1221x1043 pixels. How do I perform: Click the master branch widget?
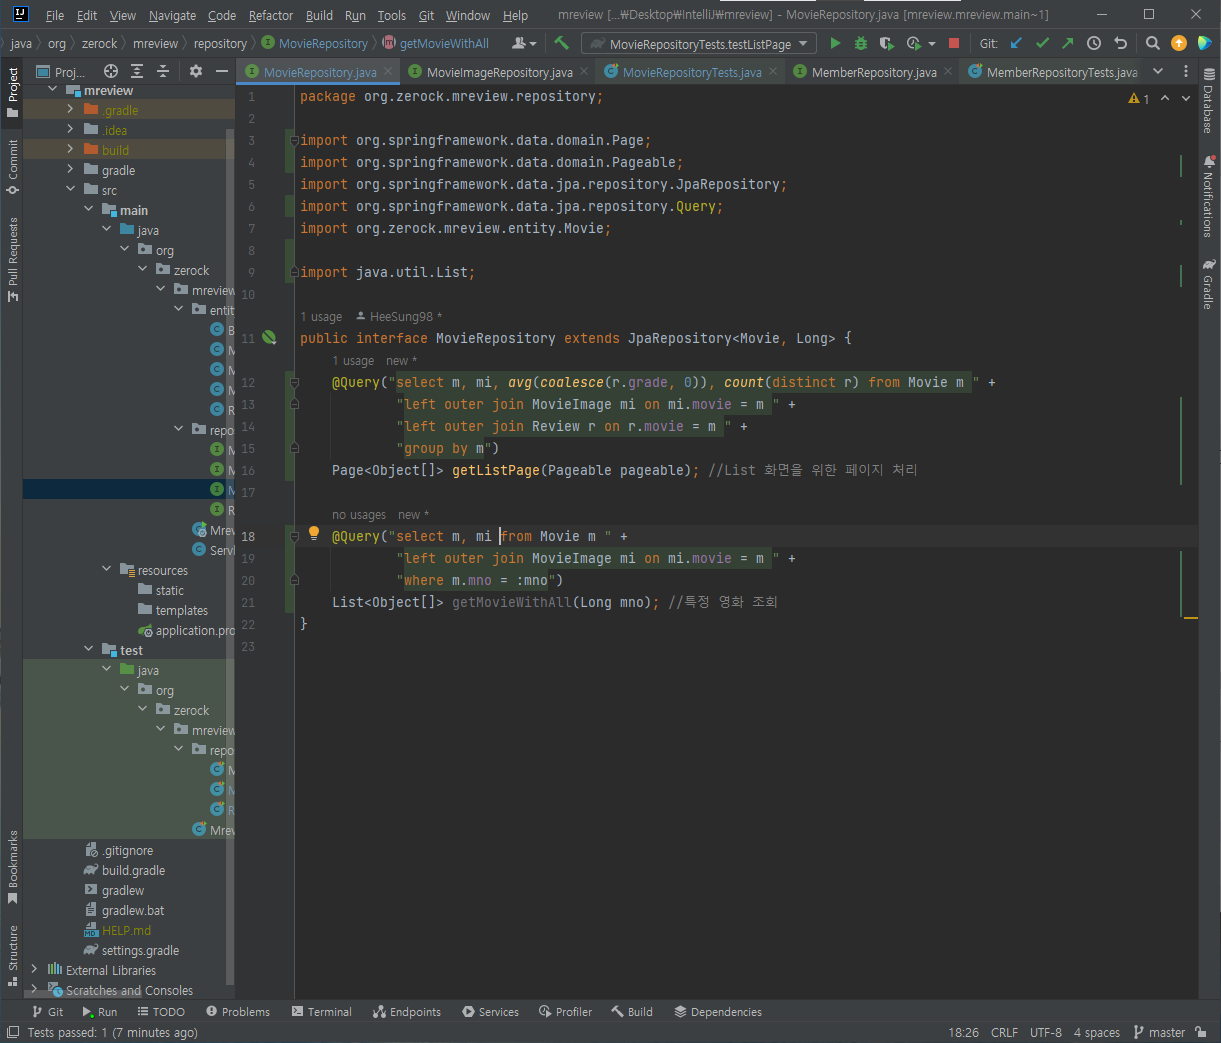click(1159, 1032)
